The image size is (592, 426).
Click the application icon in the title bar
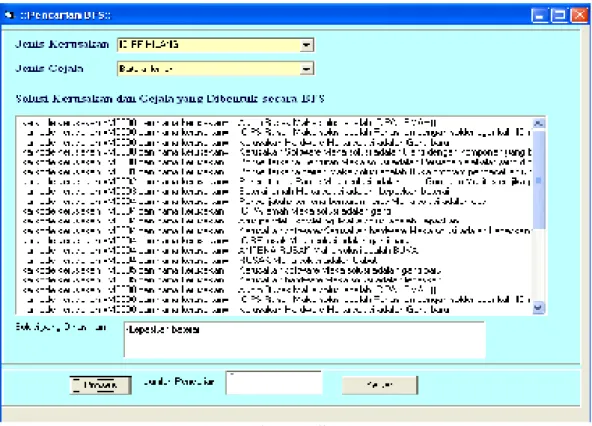9,15
